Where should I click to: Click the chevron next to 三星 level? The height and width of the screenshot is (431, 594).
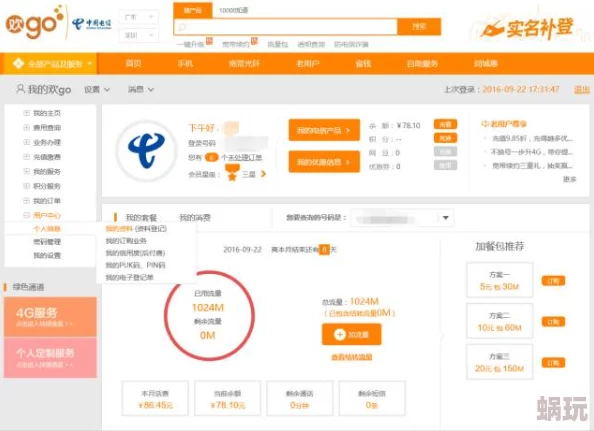click(263, 174)
